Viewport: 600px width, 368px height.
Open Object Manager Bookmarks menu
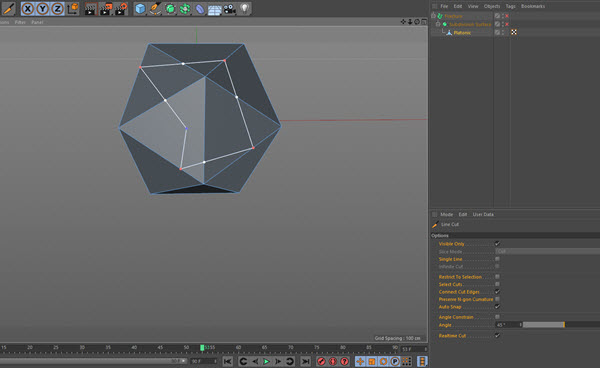pyautogui.click(x=533, y=6)
